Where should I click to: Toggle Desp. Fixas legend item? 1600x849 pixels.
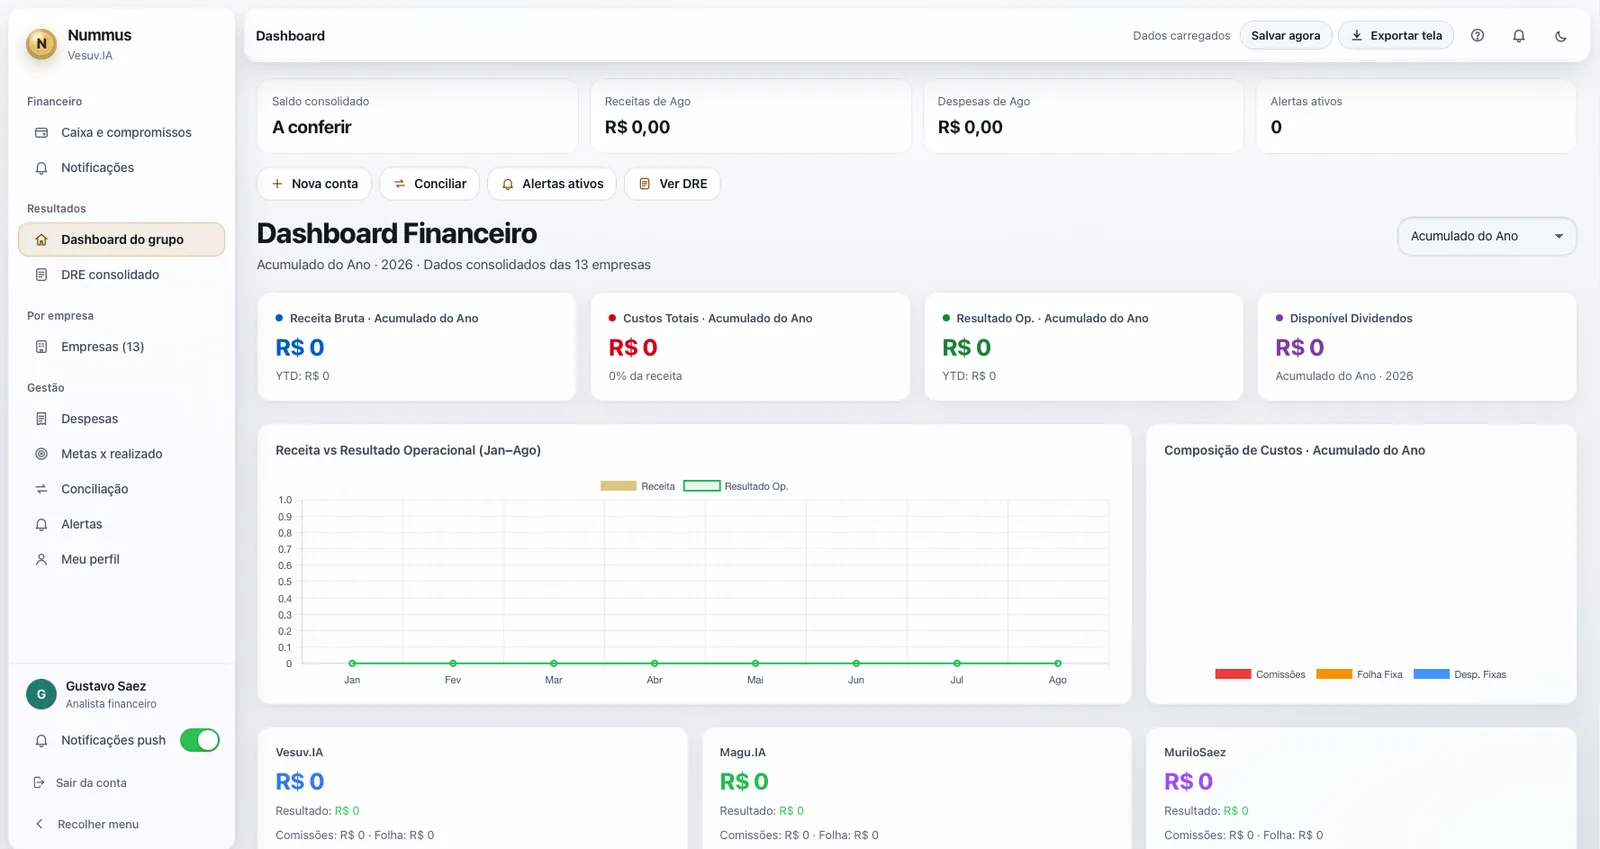1460,674
